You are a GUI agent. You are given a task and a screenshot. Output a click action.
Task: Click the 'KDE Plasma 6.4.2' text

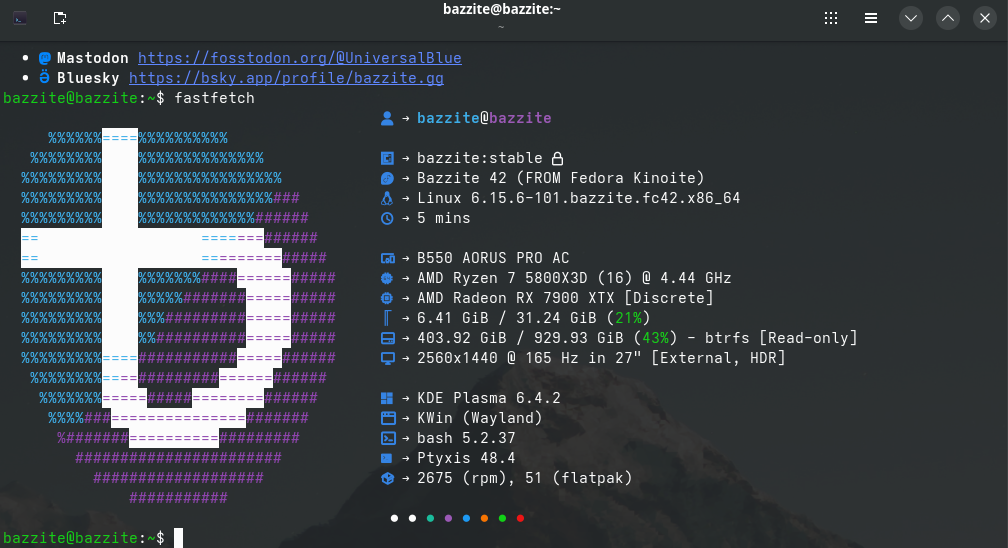[x=489, y=398]
